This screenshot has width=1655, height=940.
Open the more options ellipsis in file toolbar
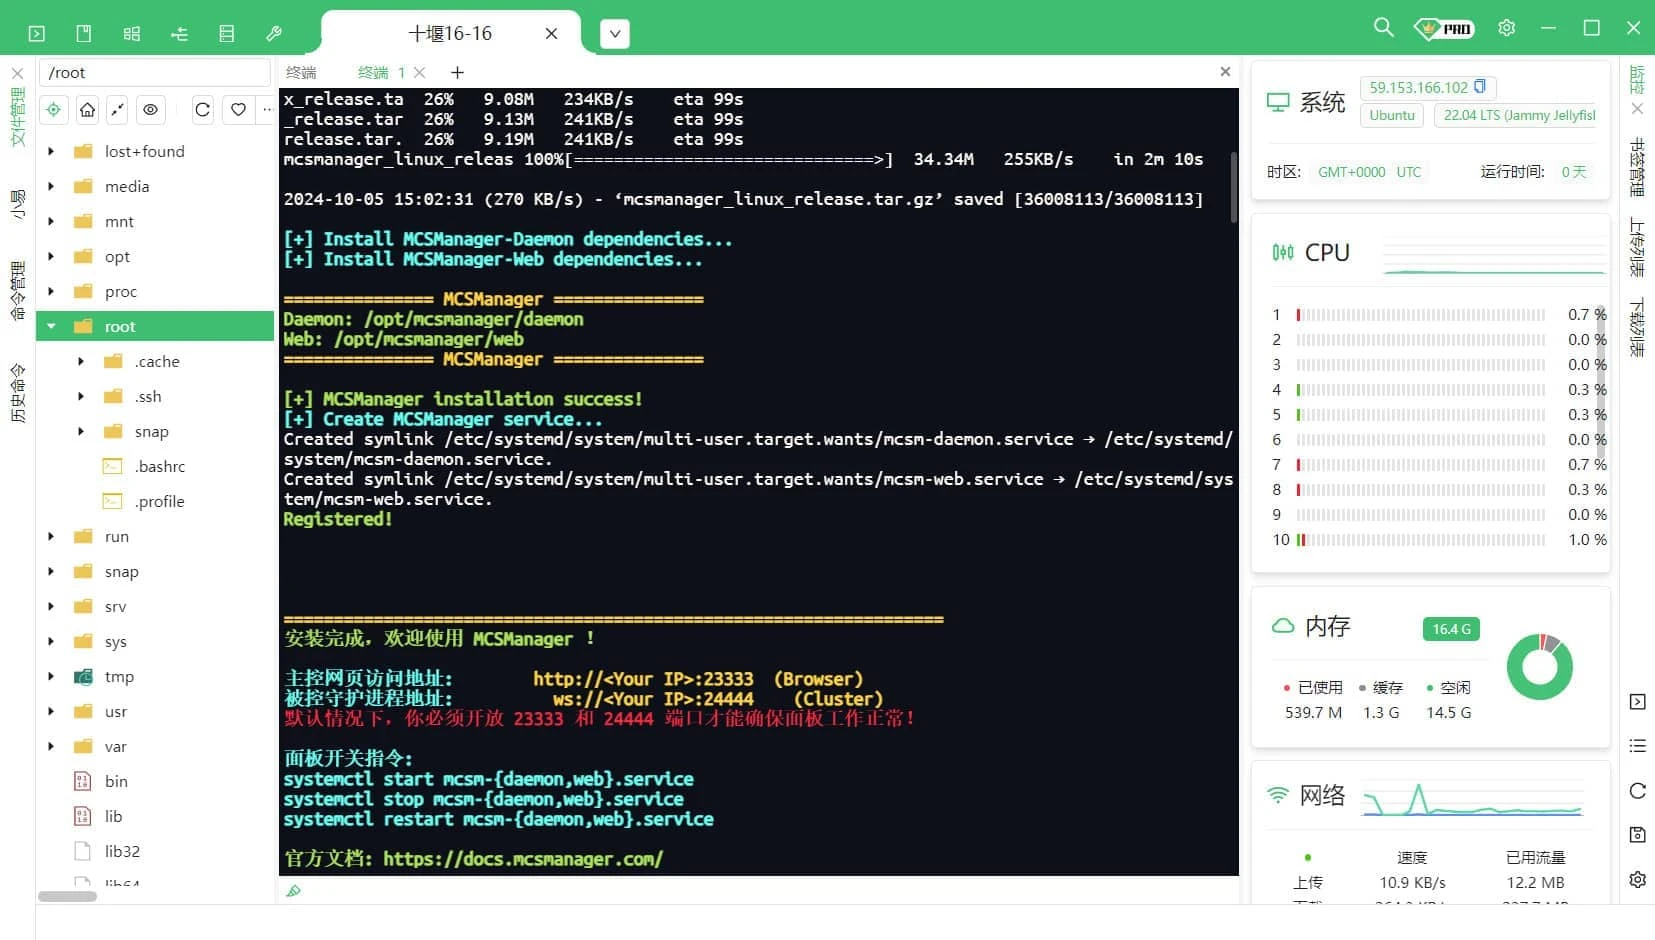coord(266,109)
